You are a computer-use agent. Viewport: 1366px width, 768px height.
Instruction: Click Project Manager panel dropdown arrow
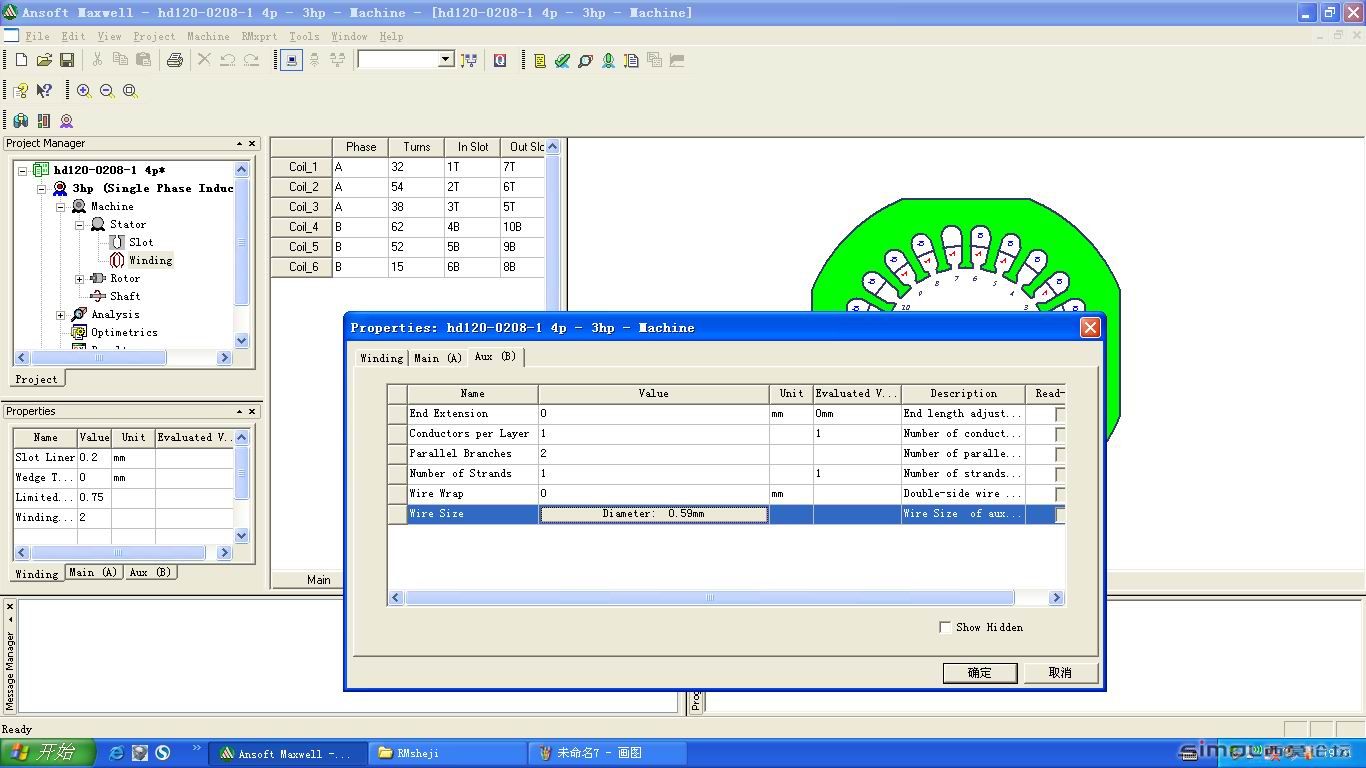click(x=239, y=143)
